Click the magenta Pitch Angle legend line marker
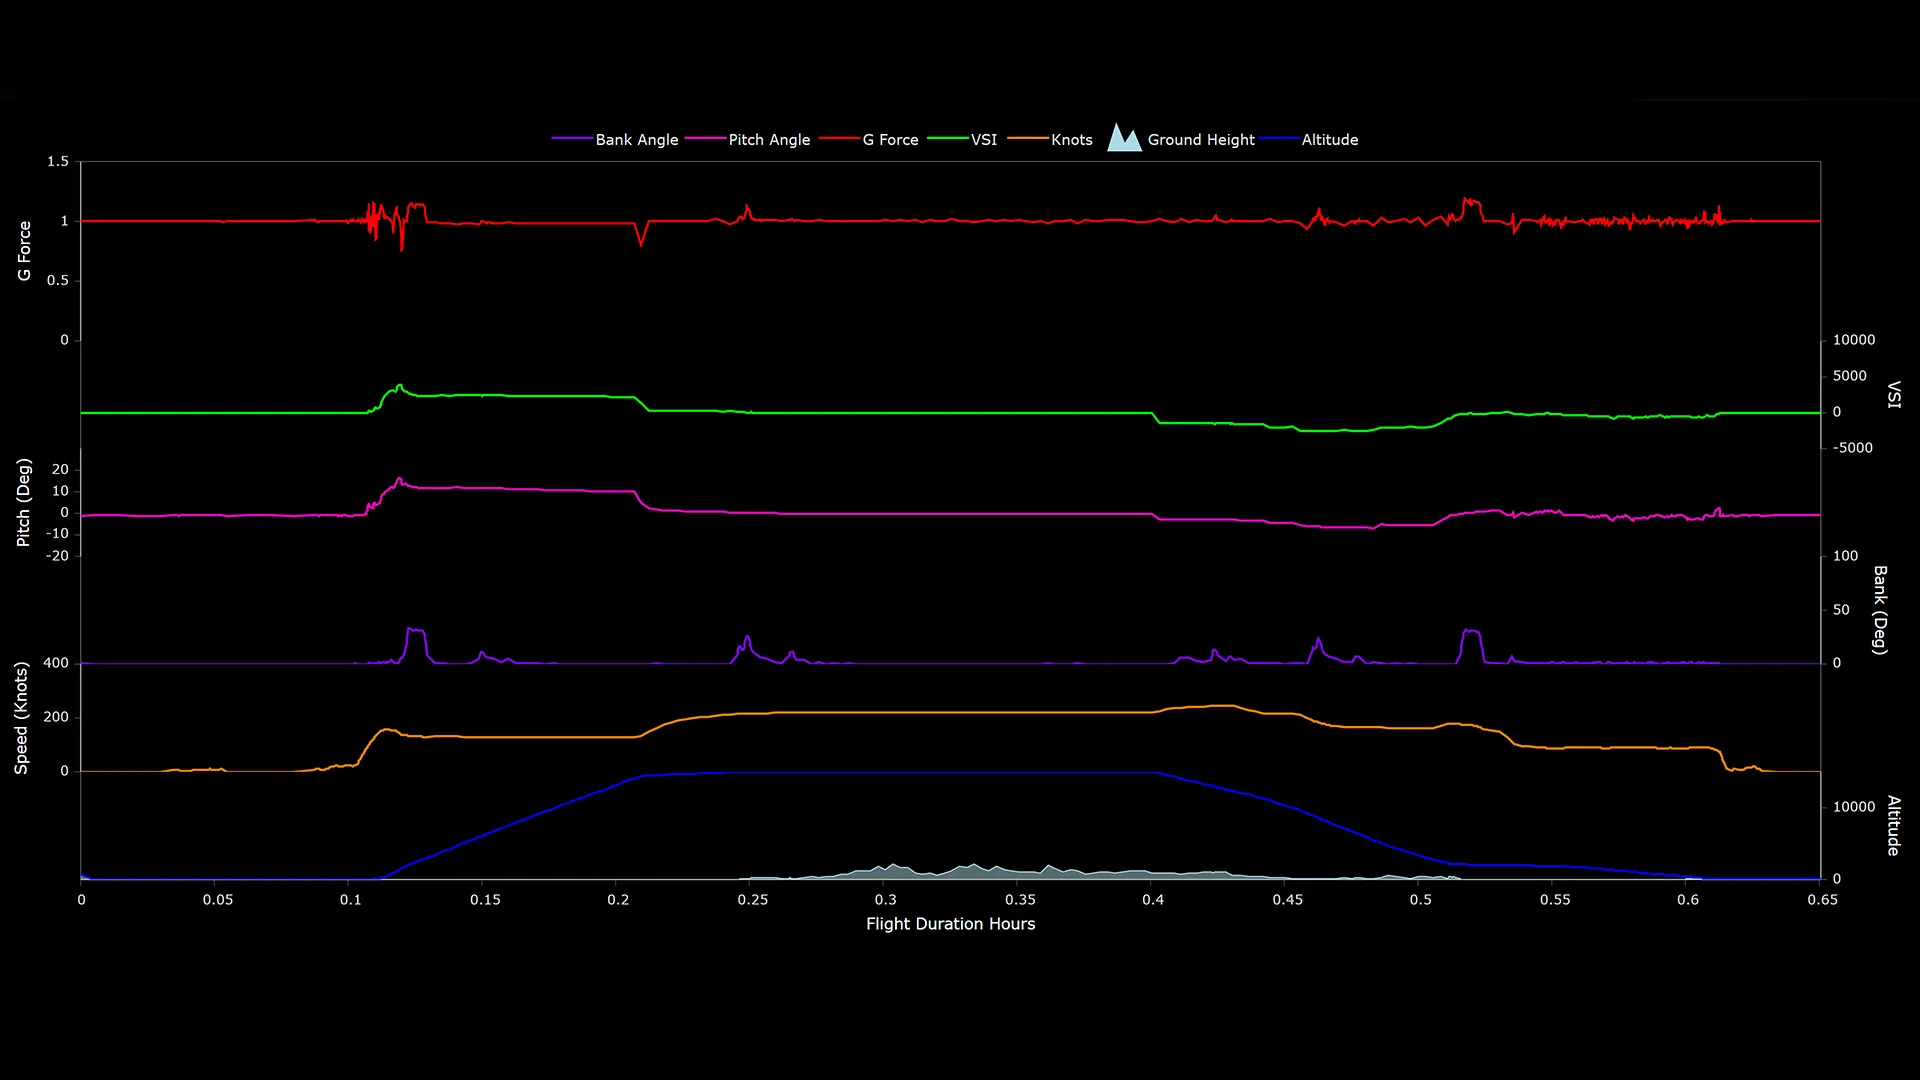The width and height of the screenshot is (1920, 1080). click(704, 139)
